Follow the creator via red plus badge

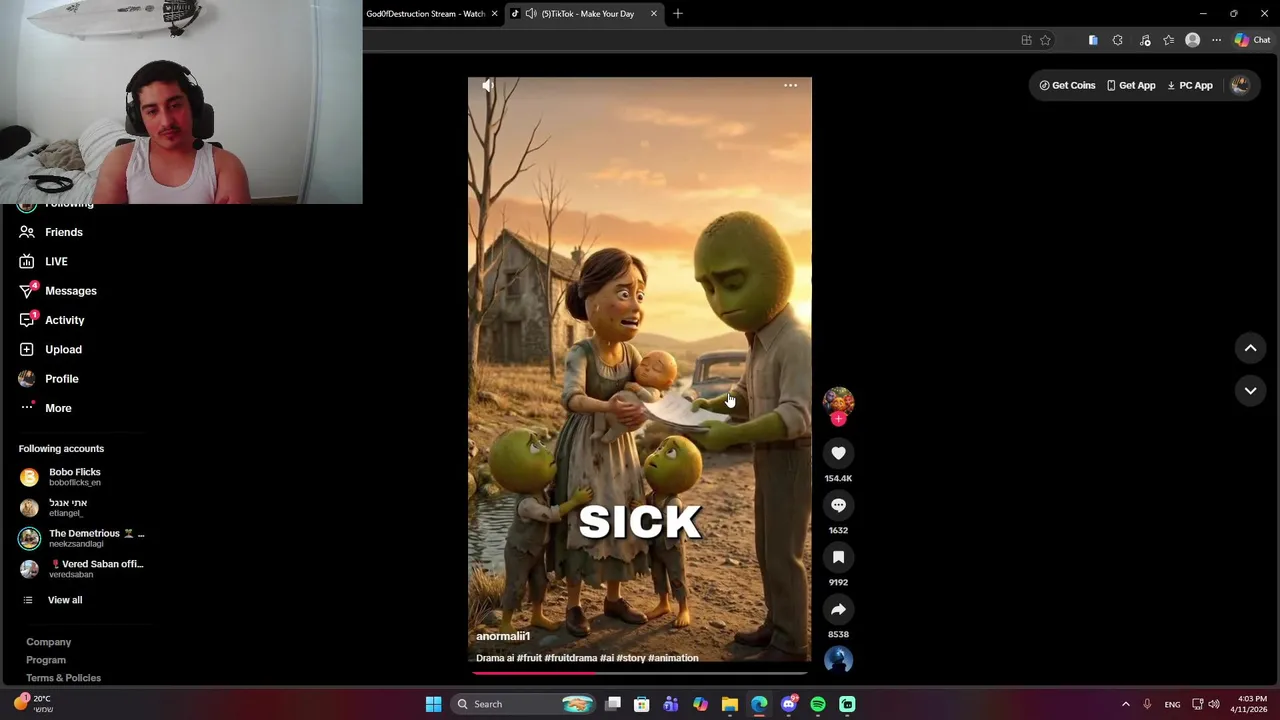pyautogui.click(x=838, y=419)
